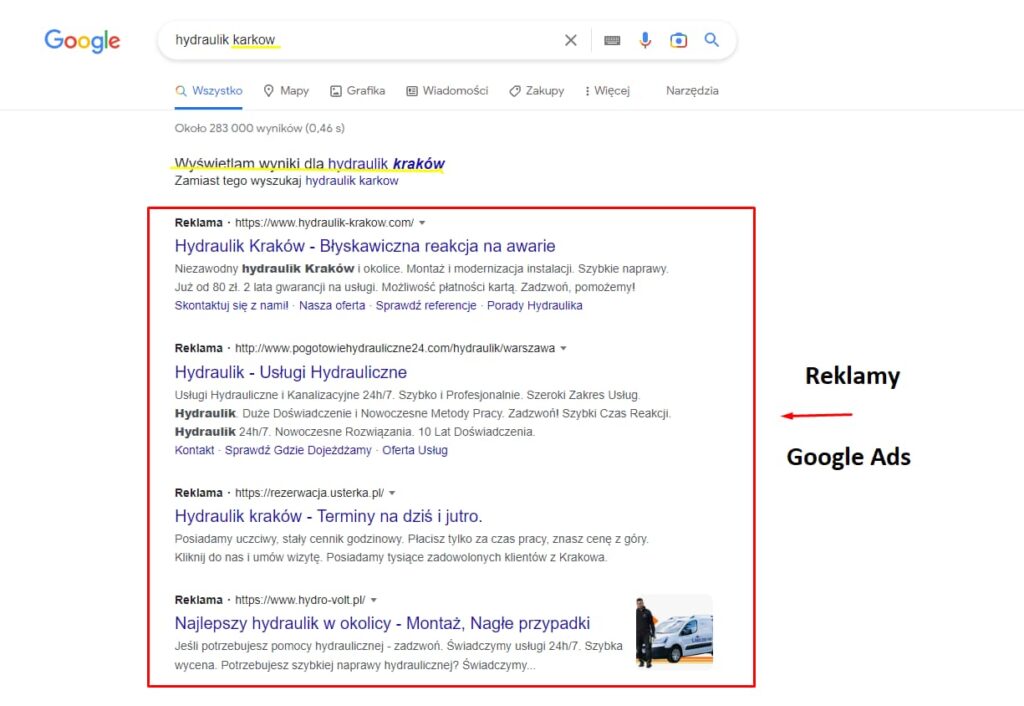
Task: Clear the search box with the X icon
Action: 570,40
